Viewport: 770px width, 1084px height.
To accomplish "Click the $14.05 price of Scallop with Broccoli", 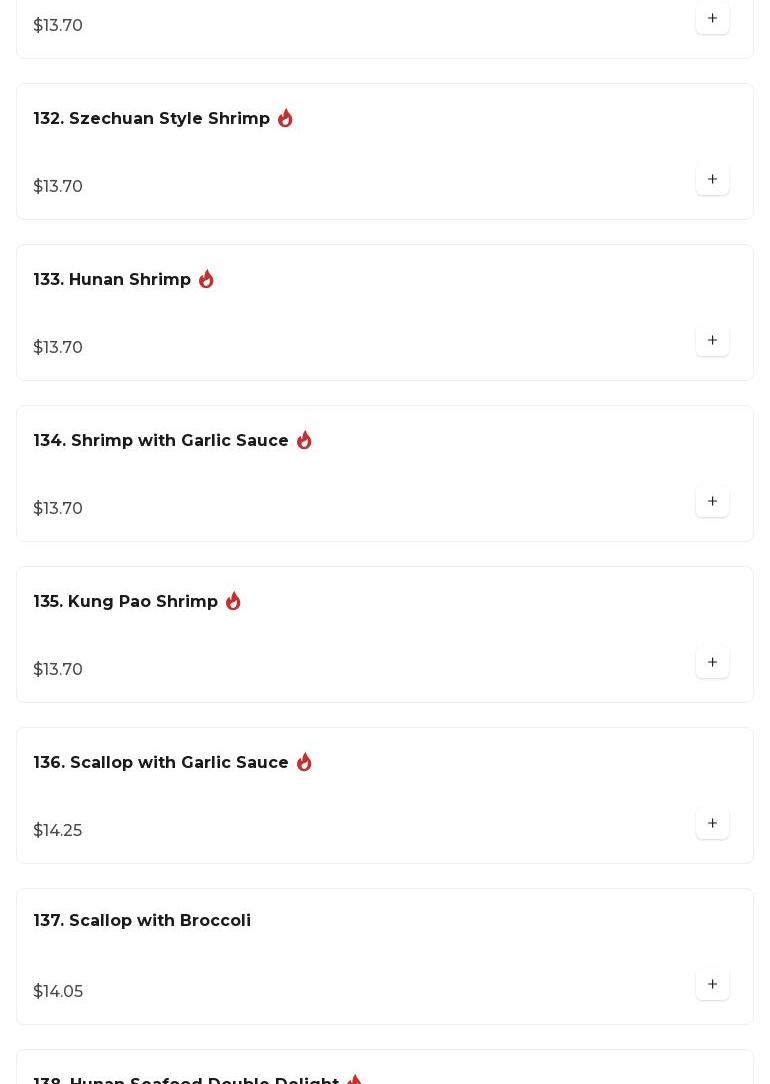I will pyautogui.click(x=58, y=992).
